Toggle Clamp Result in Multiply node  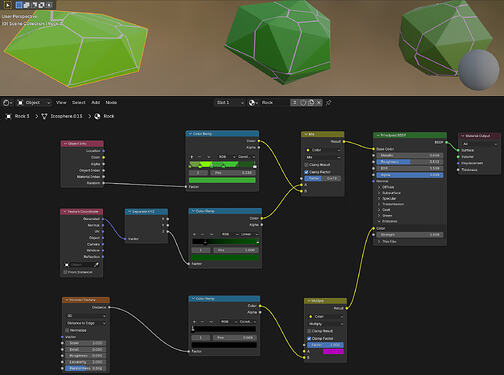(309, 331)
